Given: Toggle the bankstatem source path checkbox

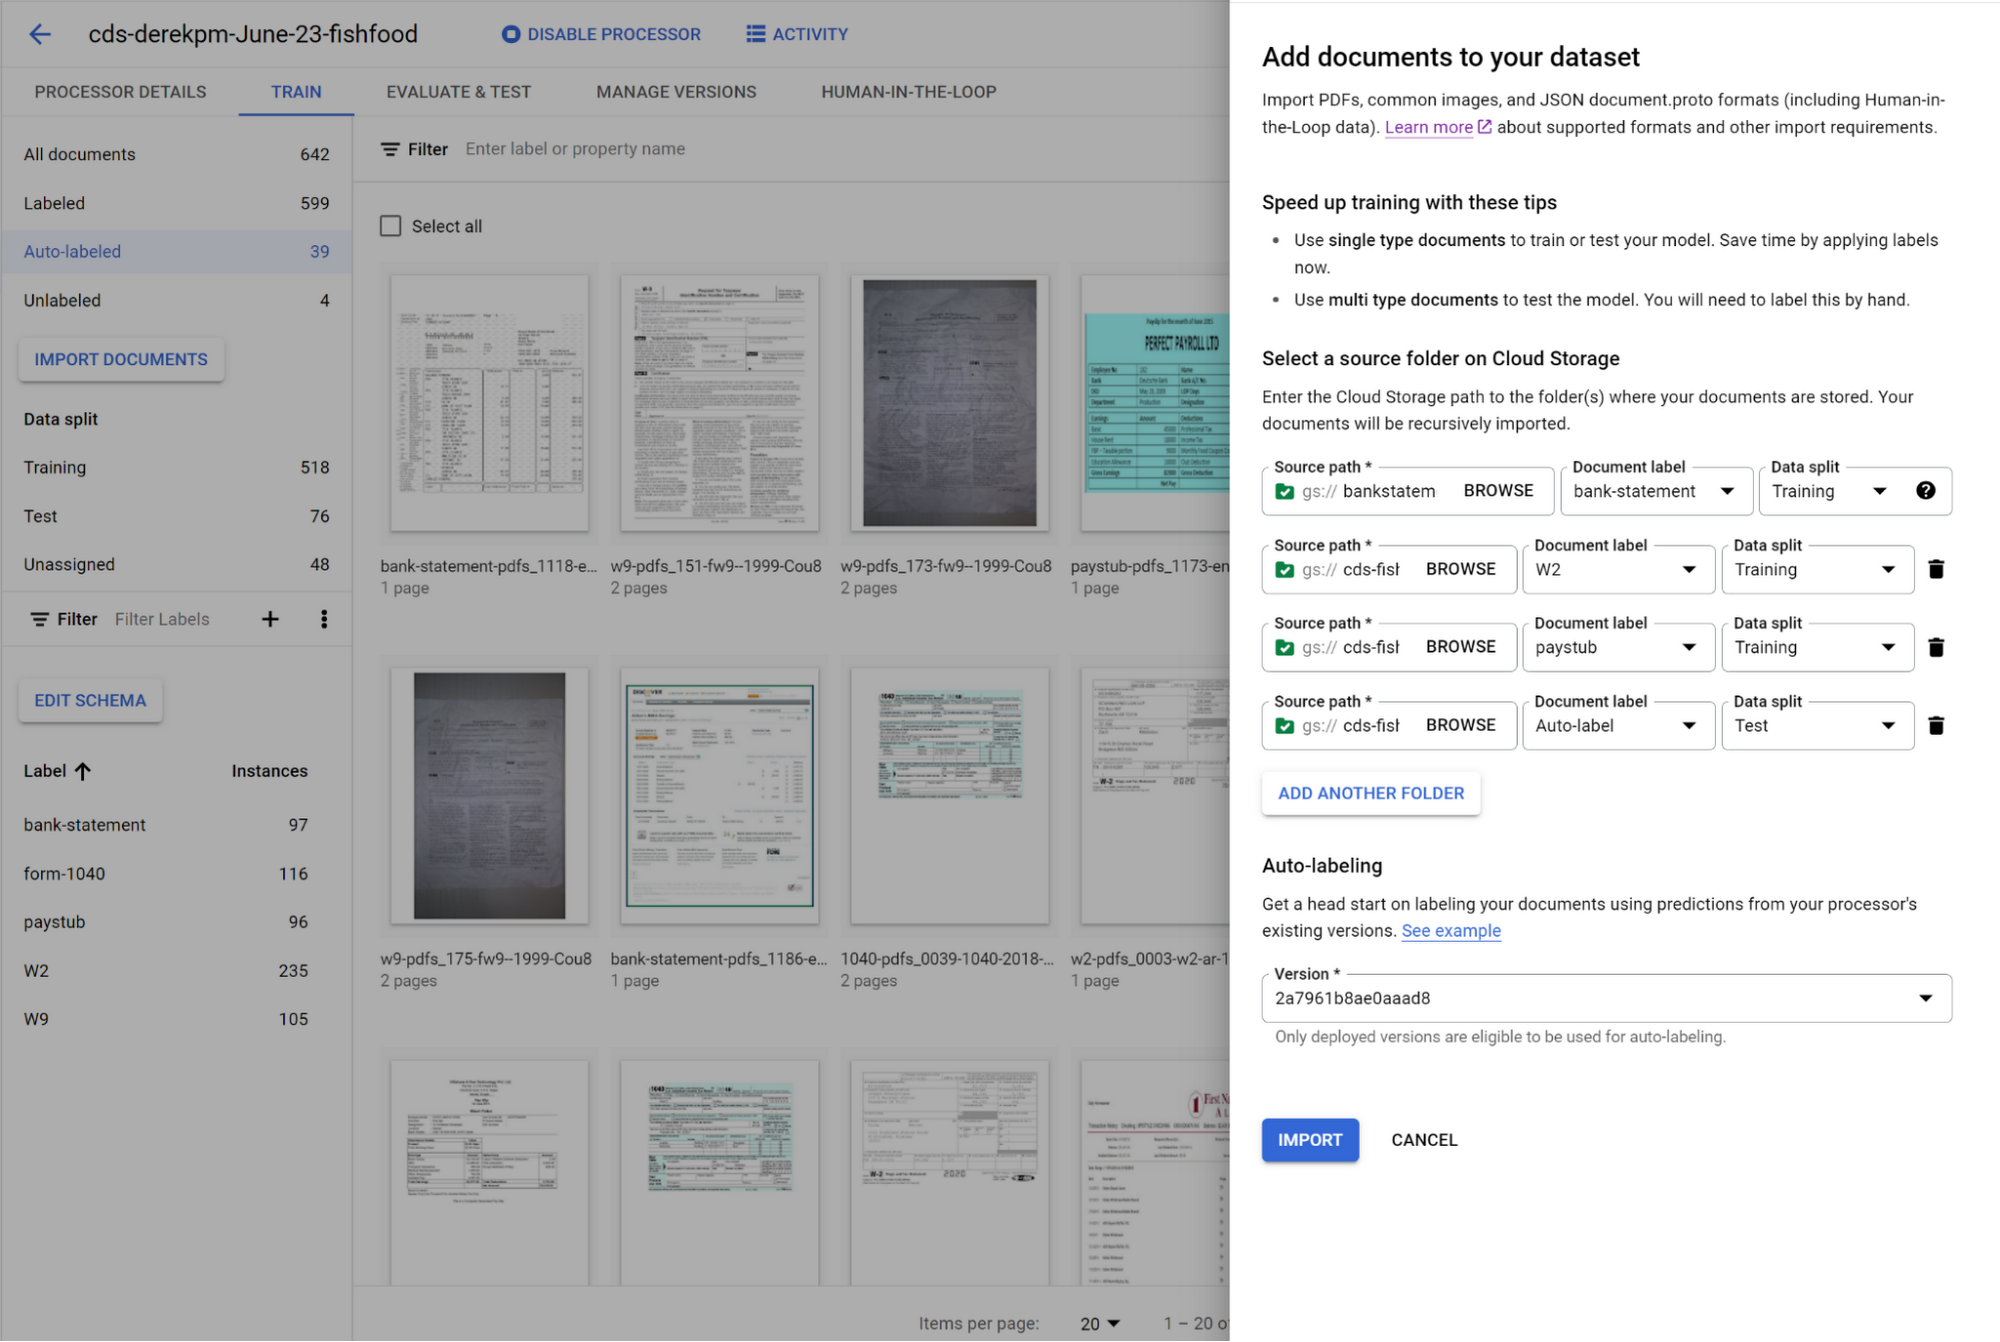Looking at the screenshot, I should point(1284,491).
